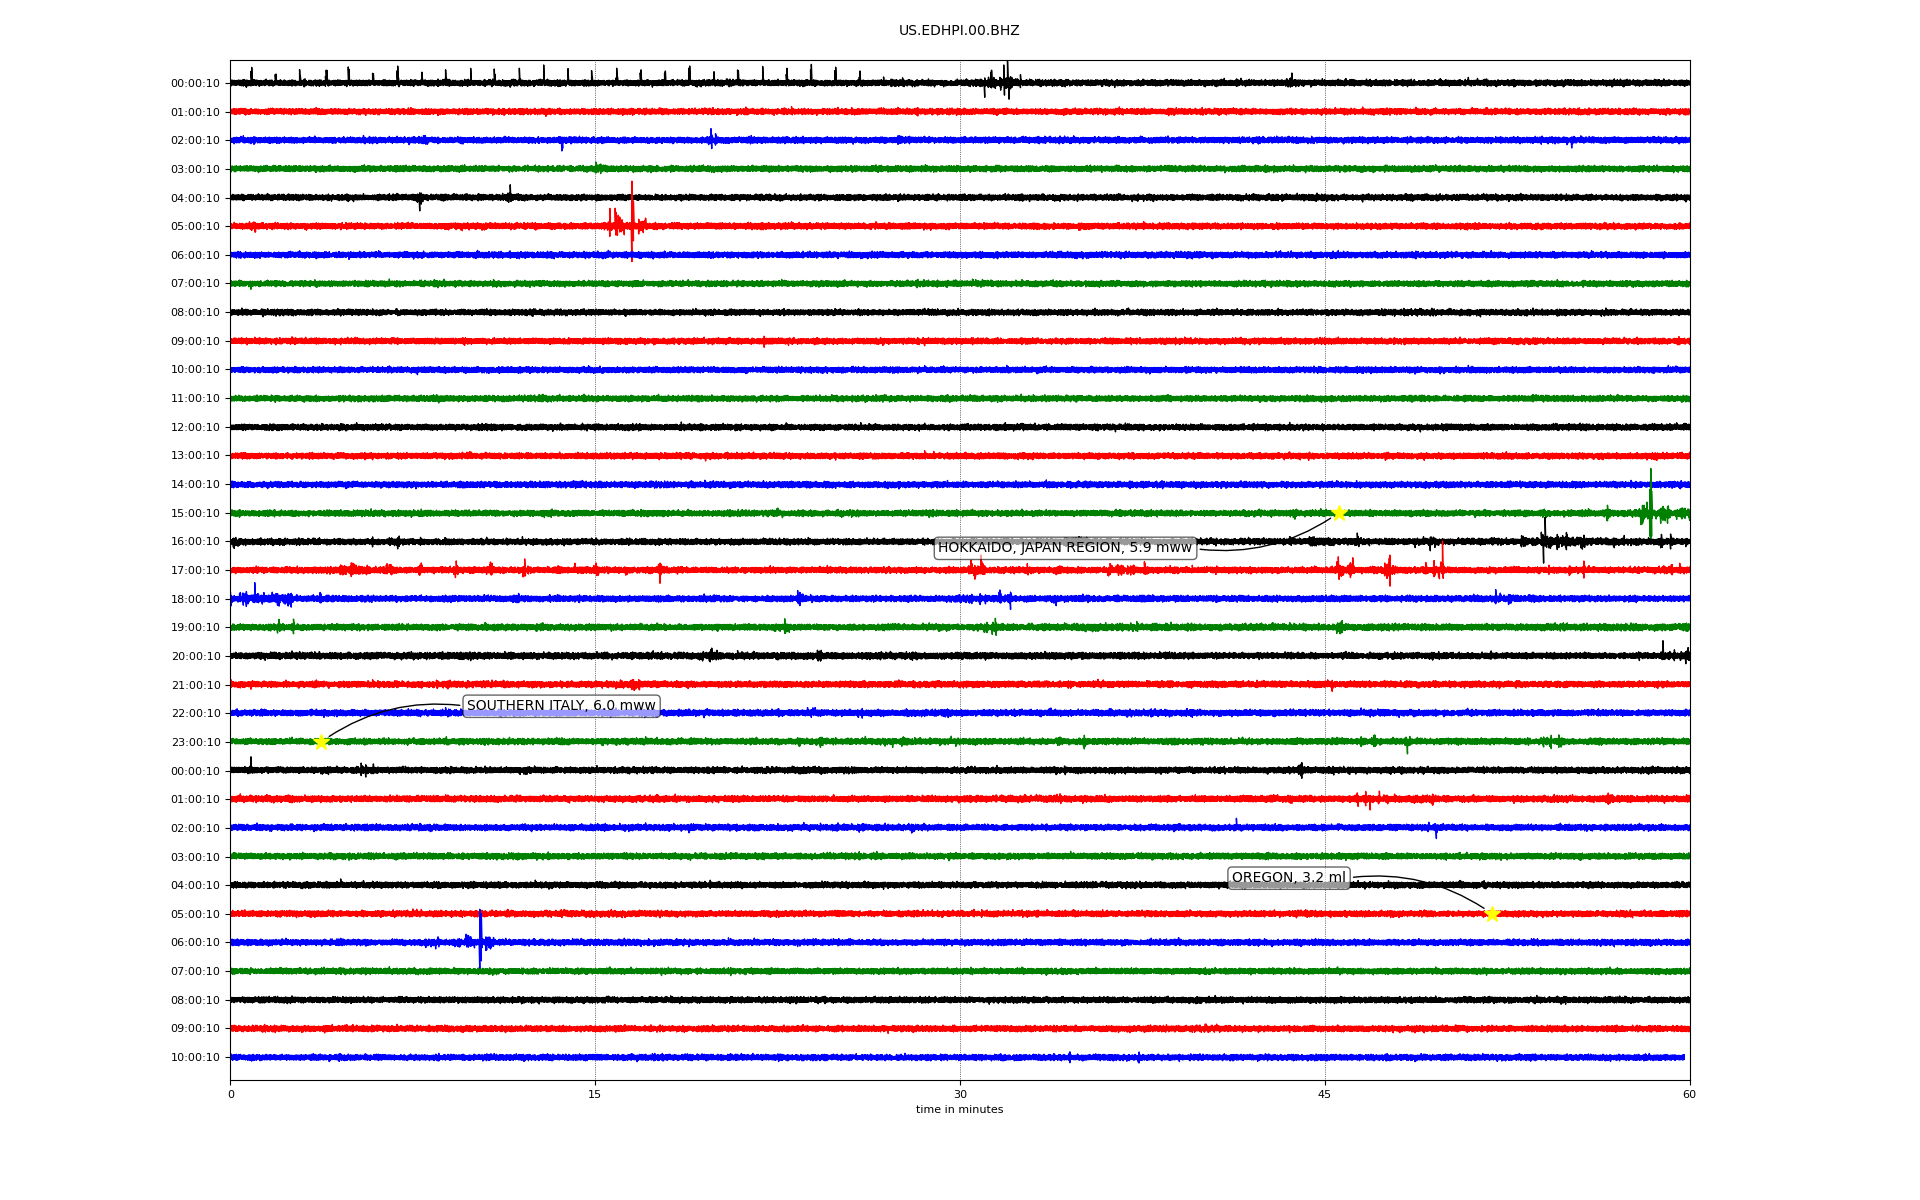Click the US.EDHPI.00.BHZ plot title
1920x1200 pixels.
click(959, 31)
